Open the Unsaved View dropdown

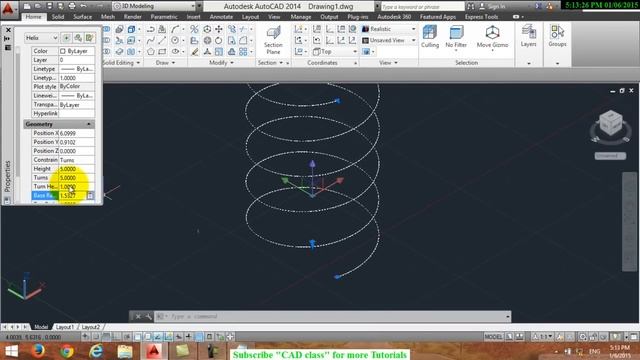click(x=389, y=40)
